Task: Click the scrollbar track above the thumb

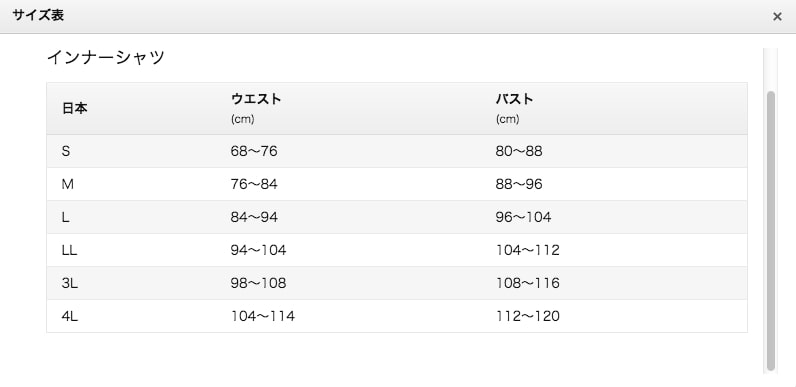Action: coord(771,70)
